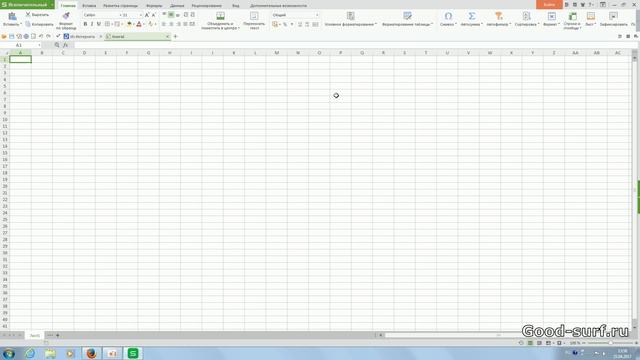This screenshot has height=360, width=640.
Task: Toggle italic formatting
Action: coord(92,24)
